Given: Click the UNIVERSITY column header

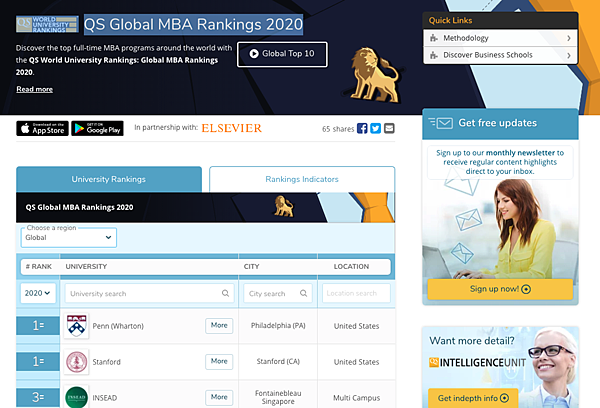Looking at the screenshot, I should (x=86, y=267).
